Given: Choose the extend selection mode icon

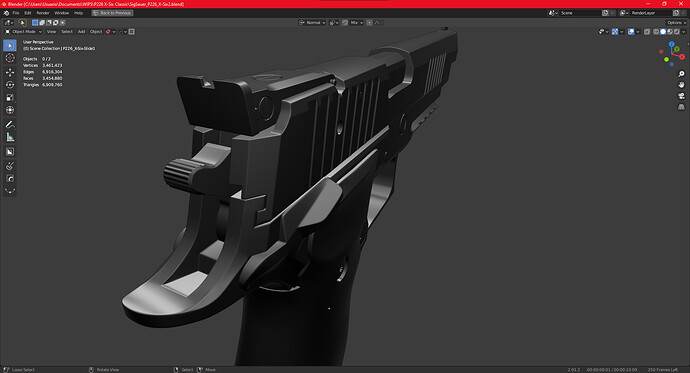Looking at the screenshot, I should pyautogui.click(x=42, y=22).
